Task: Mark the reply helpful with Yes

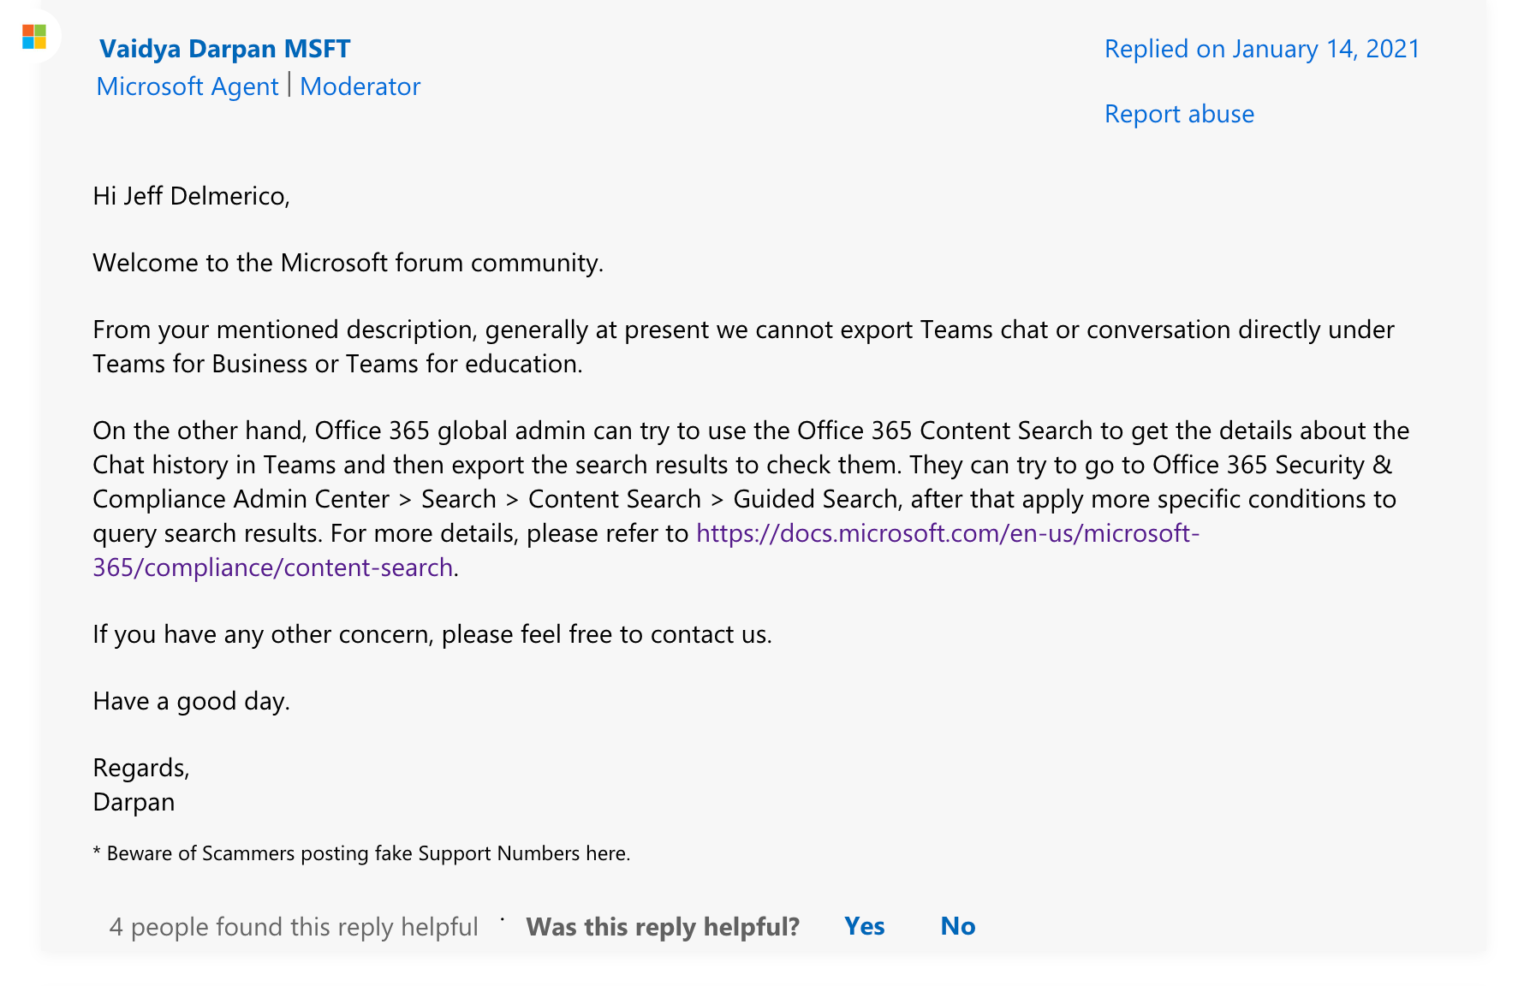Action: coord(864,927)
